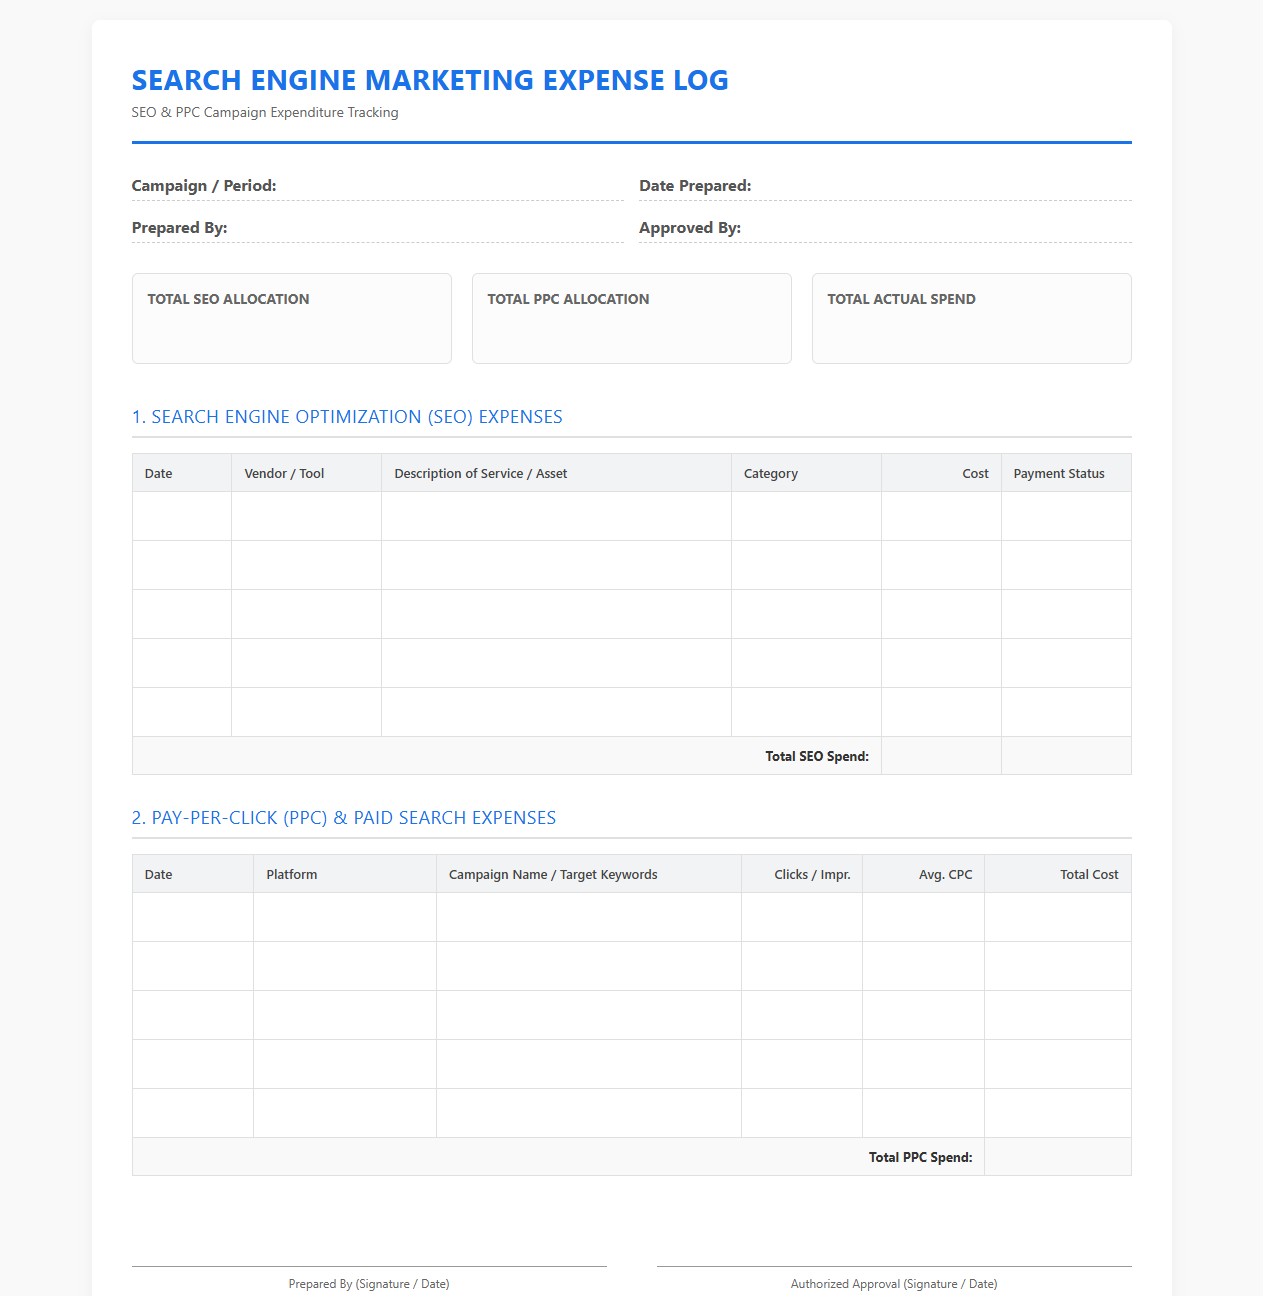Image resolution: width=1263 pixels, height=1296 pixels.
Task: Select the Total Actual Spend card
Action: pyautogui.click(x=972, y=319)
